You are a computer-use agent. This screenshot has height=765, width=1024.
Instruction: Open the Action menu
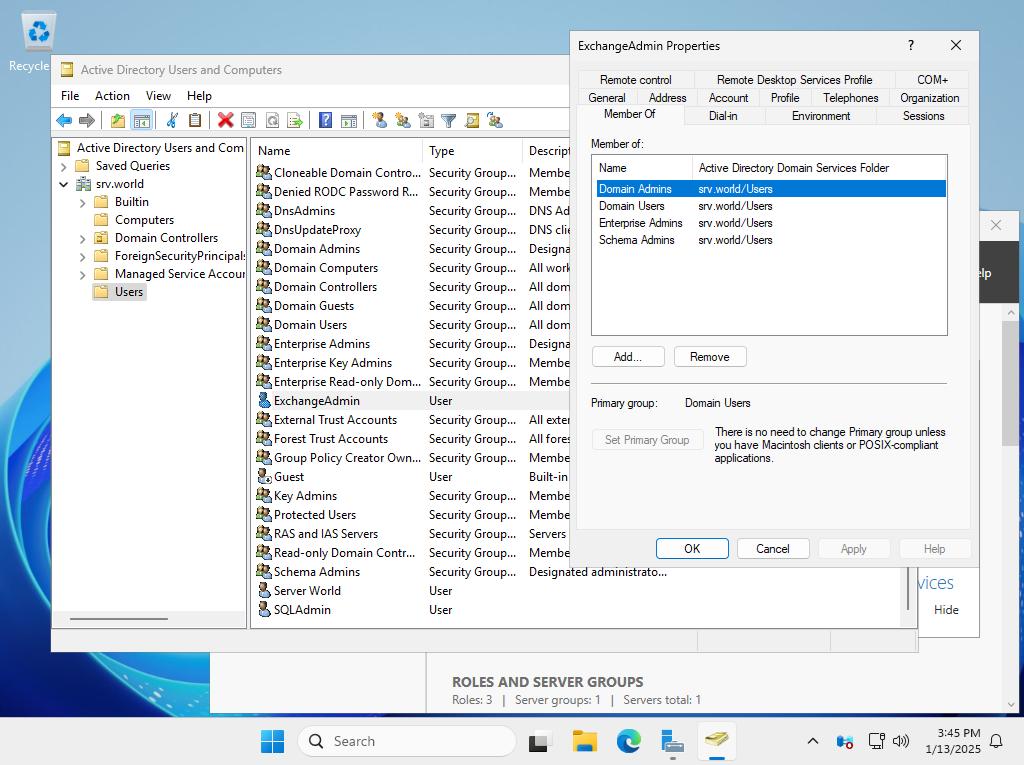click(112, 95)
